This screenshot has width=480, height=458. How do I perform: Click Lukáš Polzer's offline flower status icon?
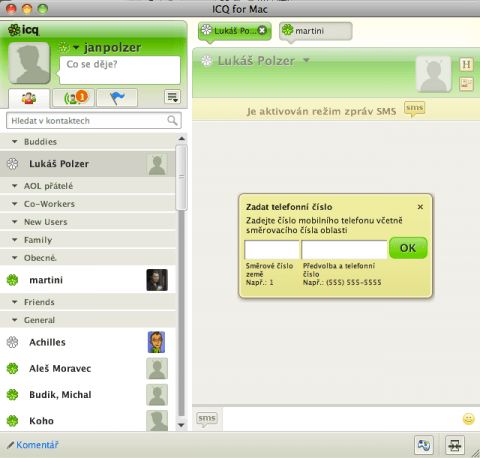[13, 164]
